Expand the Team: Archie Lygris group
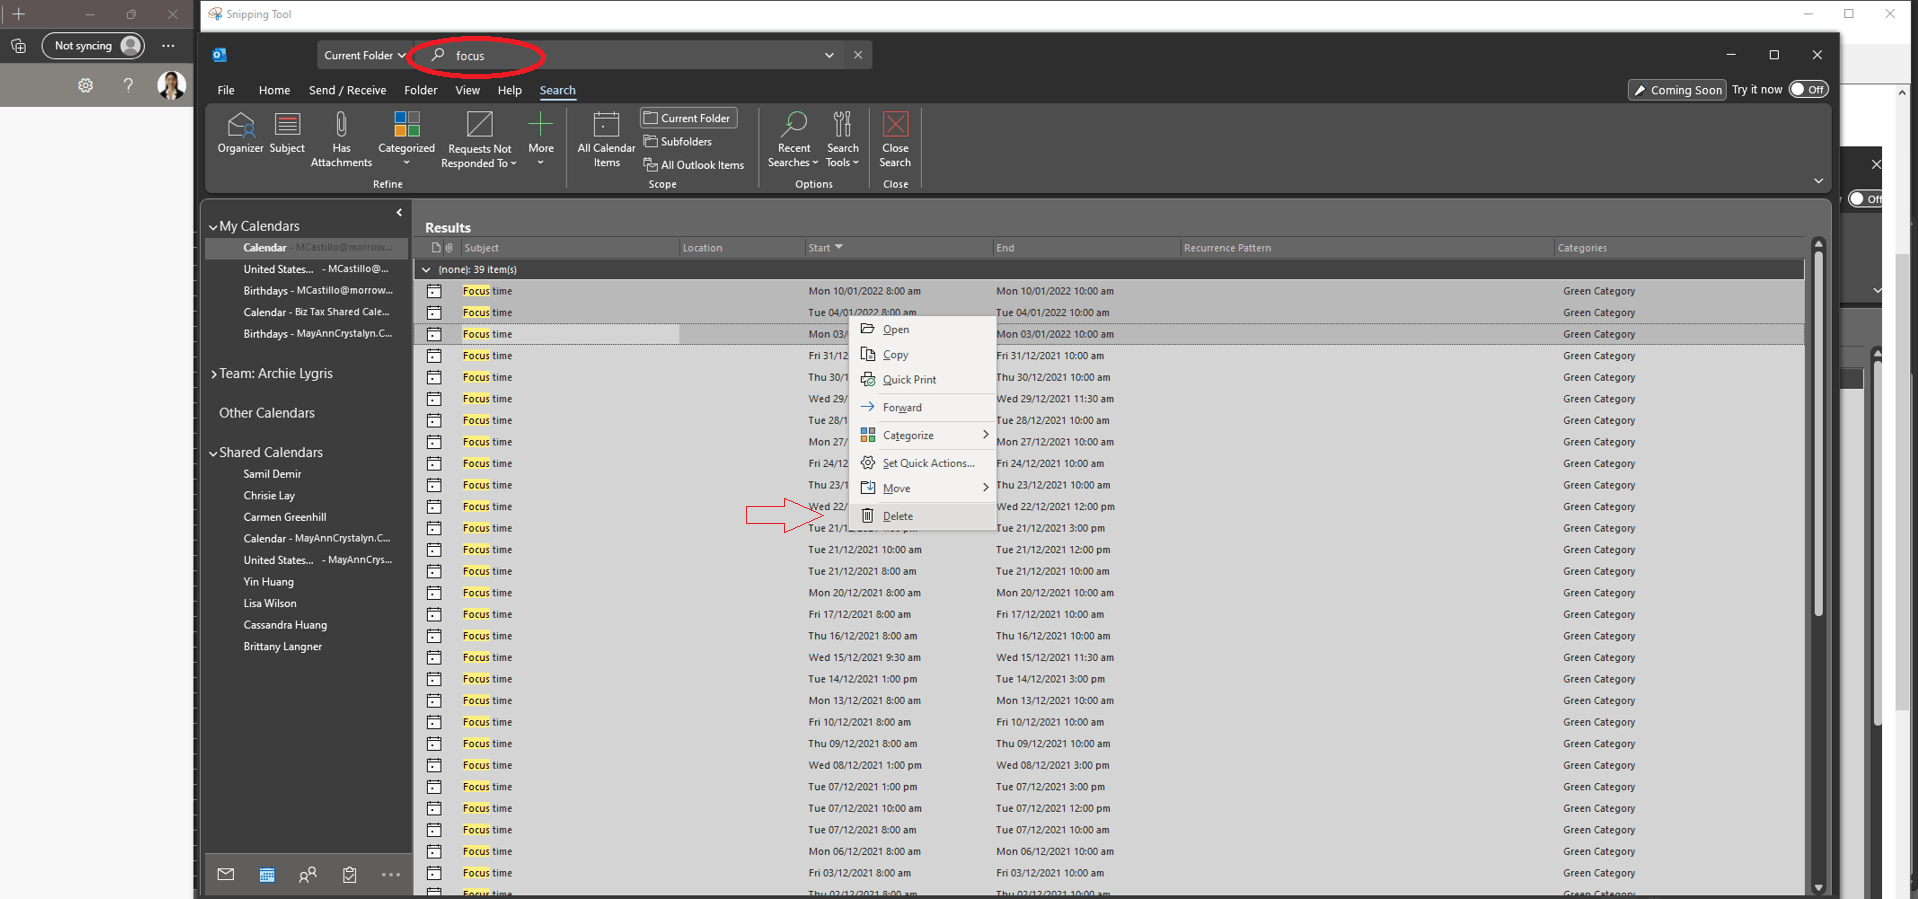 [213, 374]
